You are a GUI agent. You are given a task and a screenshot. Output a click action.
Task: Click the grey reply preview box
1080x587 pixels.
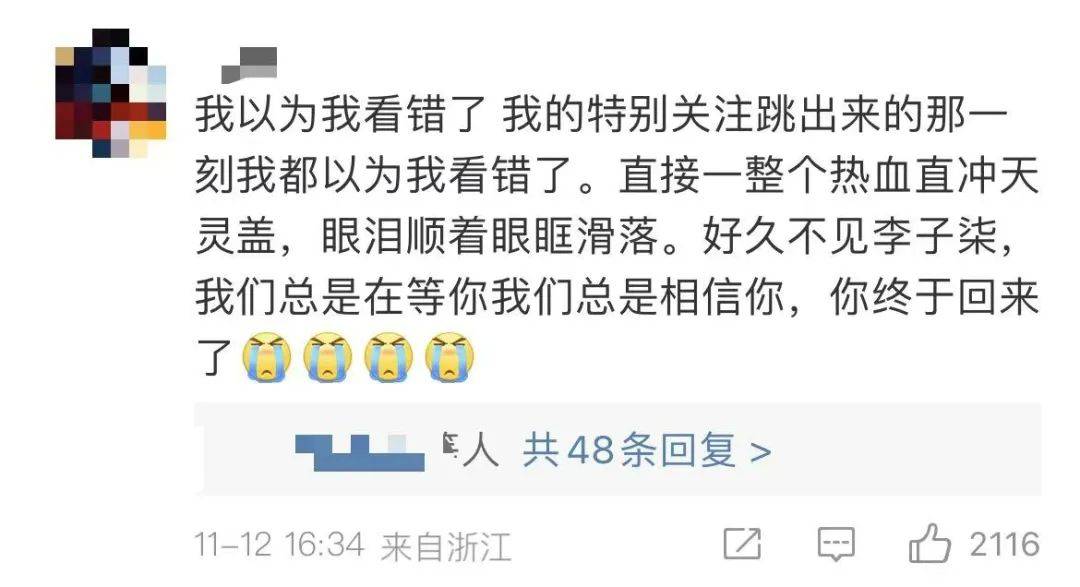(618, 449)
